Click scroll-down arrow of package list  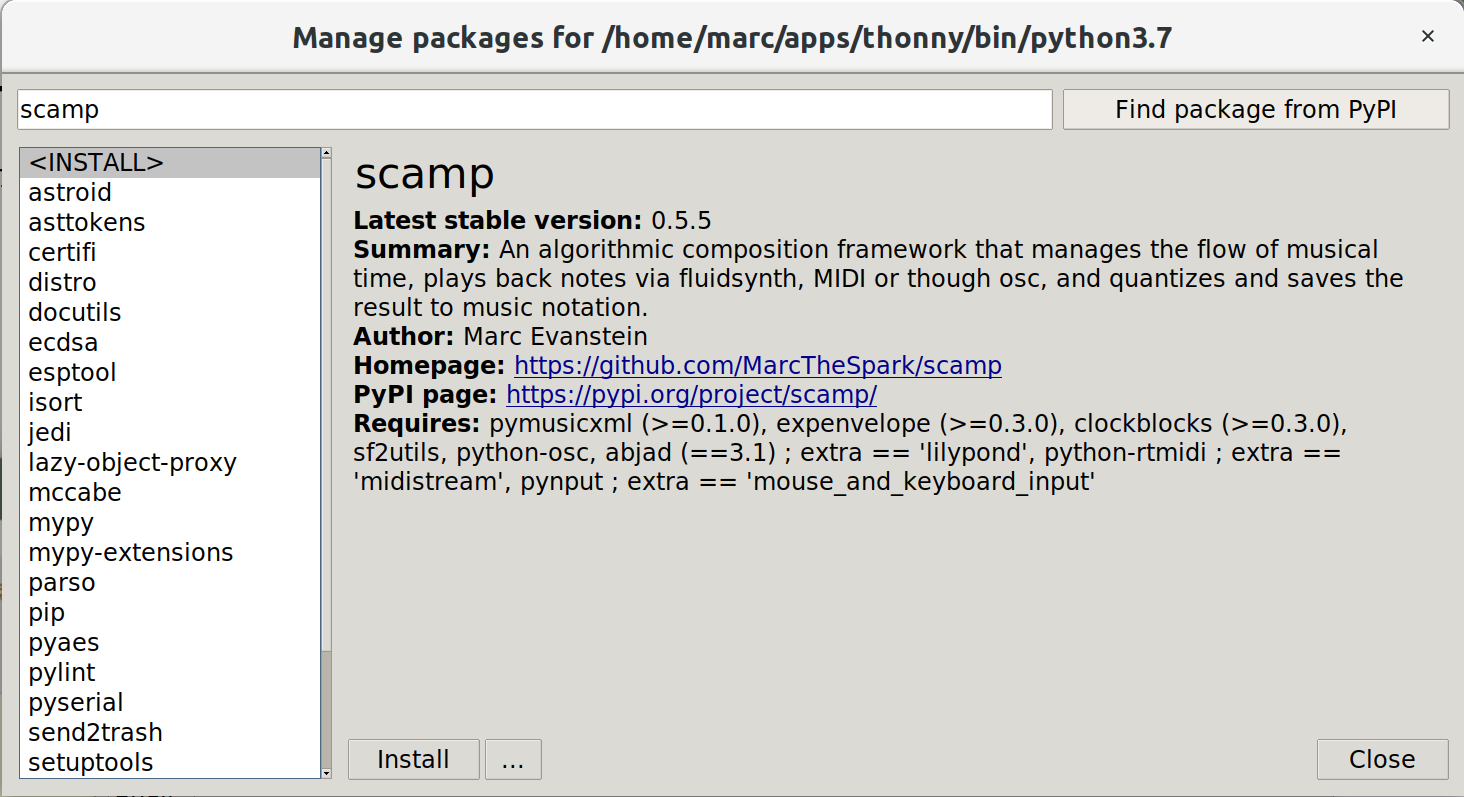coord(326,773)
